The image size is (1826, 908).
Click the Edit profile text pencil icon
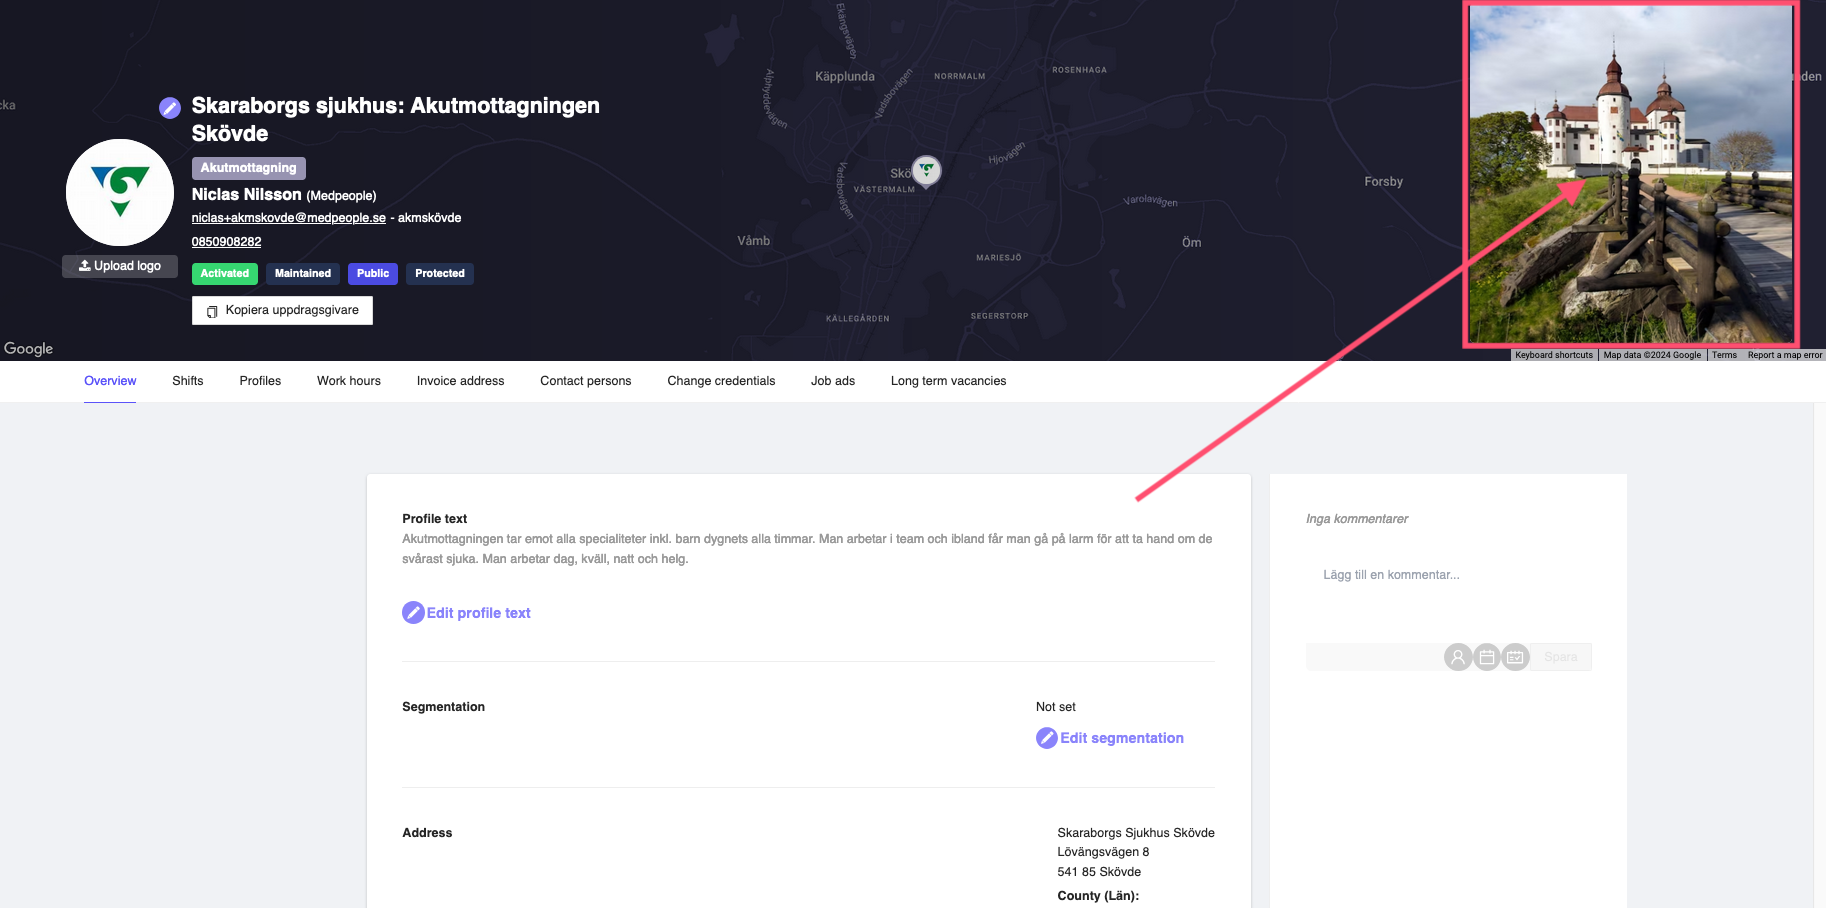pos(413,611)
